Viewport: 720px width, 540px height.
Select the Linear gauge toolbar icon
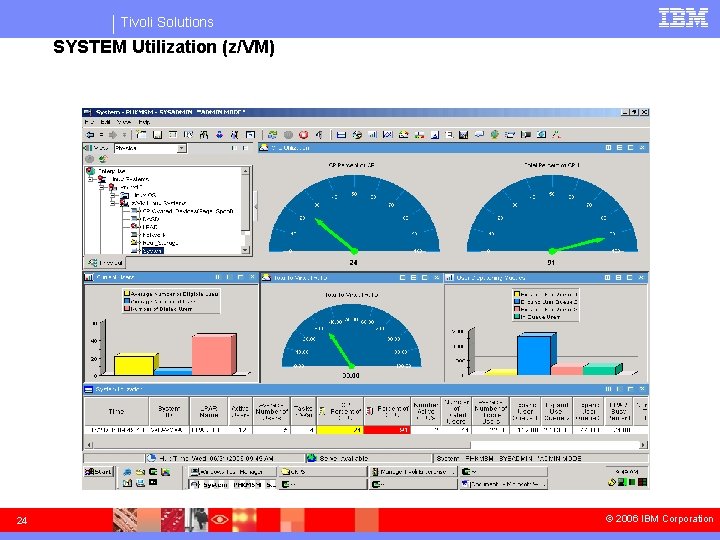point(419,135)
